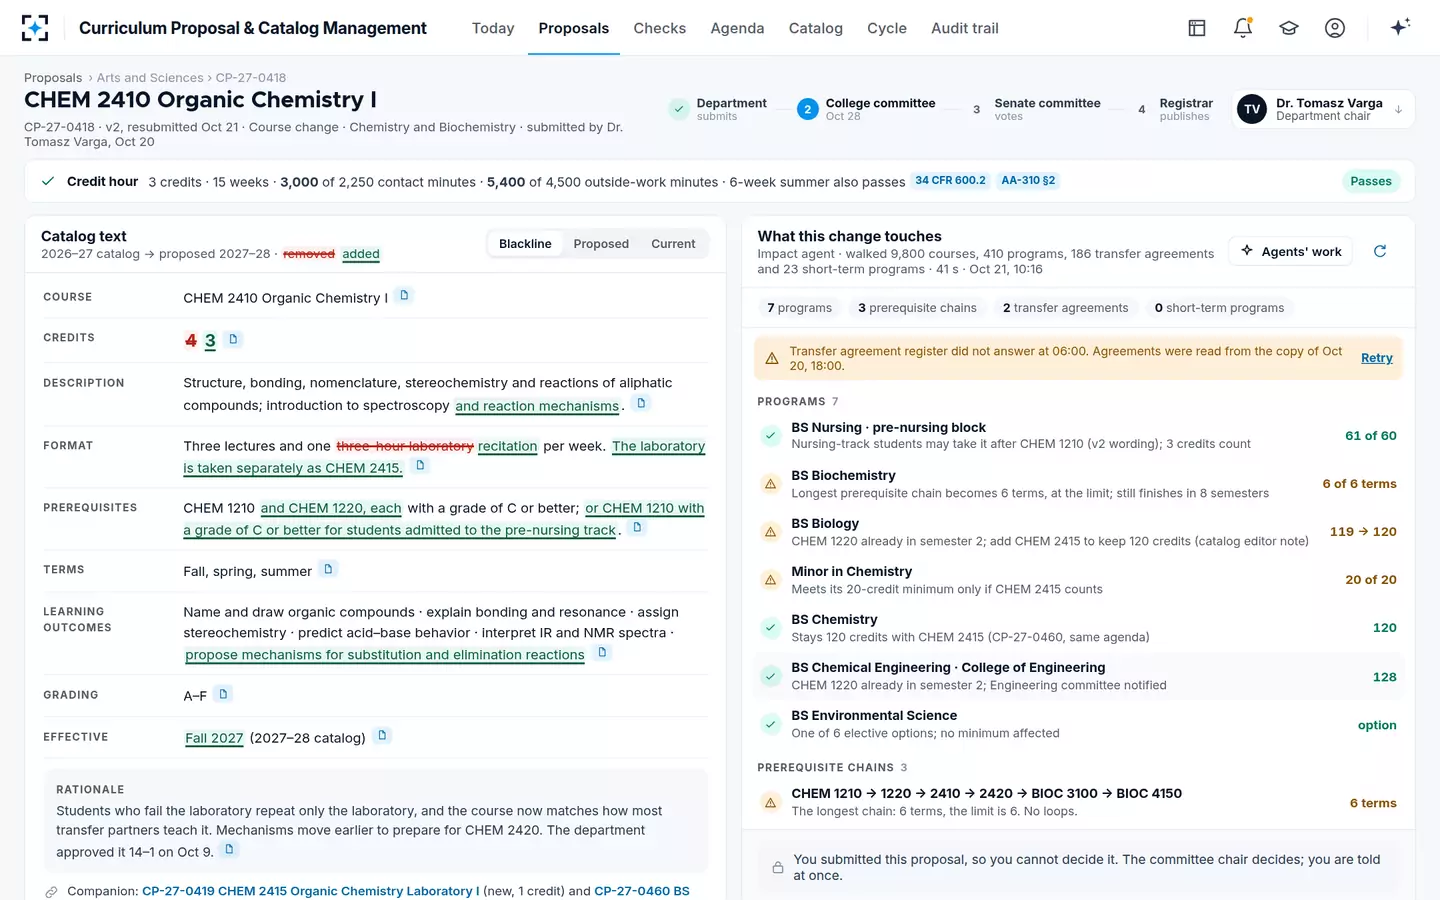Open the note icon beside Terms value
This screenshot has width=1440, height=900.
coord(328,569)
